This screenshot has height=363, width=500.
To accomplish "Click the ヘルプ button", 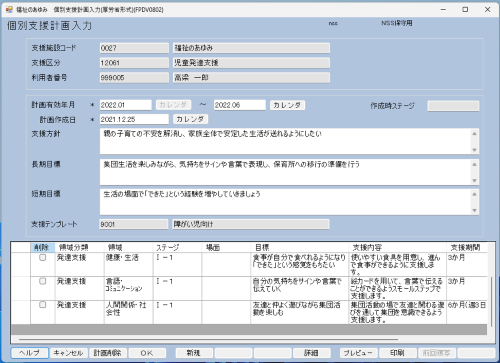I will point(30,353).
